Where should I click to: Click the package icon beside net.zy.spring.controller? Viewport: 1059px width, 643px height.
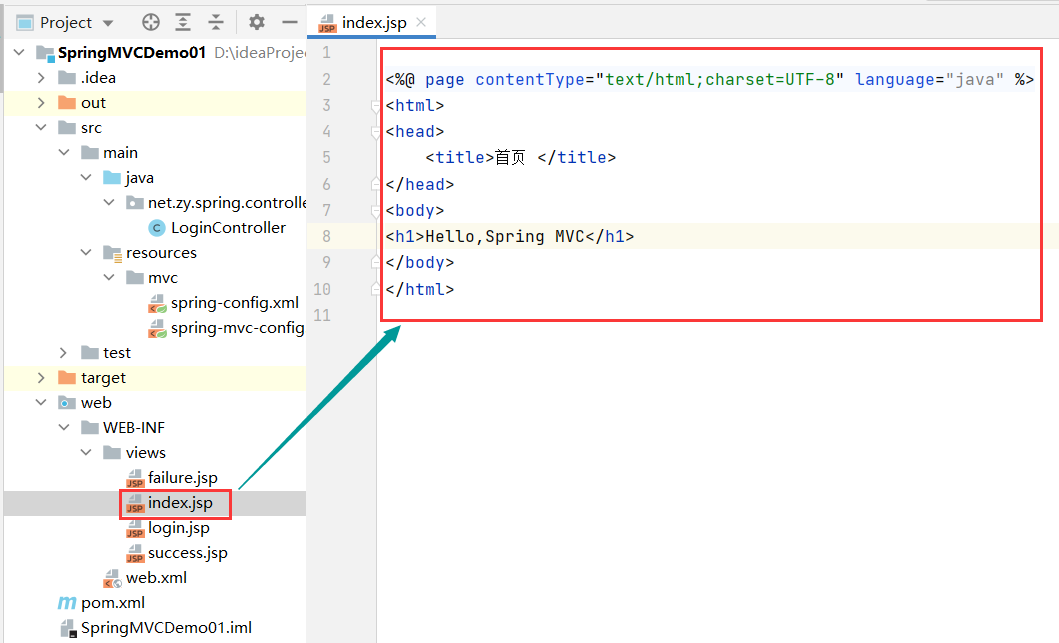[134, 203]
